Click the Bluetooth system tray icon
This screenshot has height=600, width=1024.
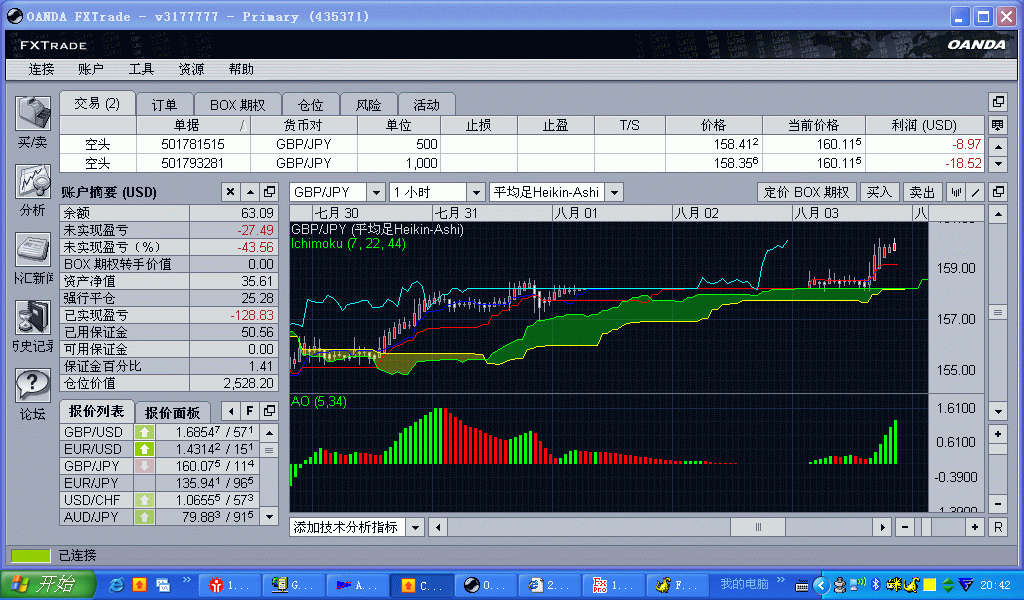point(876,584)
